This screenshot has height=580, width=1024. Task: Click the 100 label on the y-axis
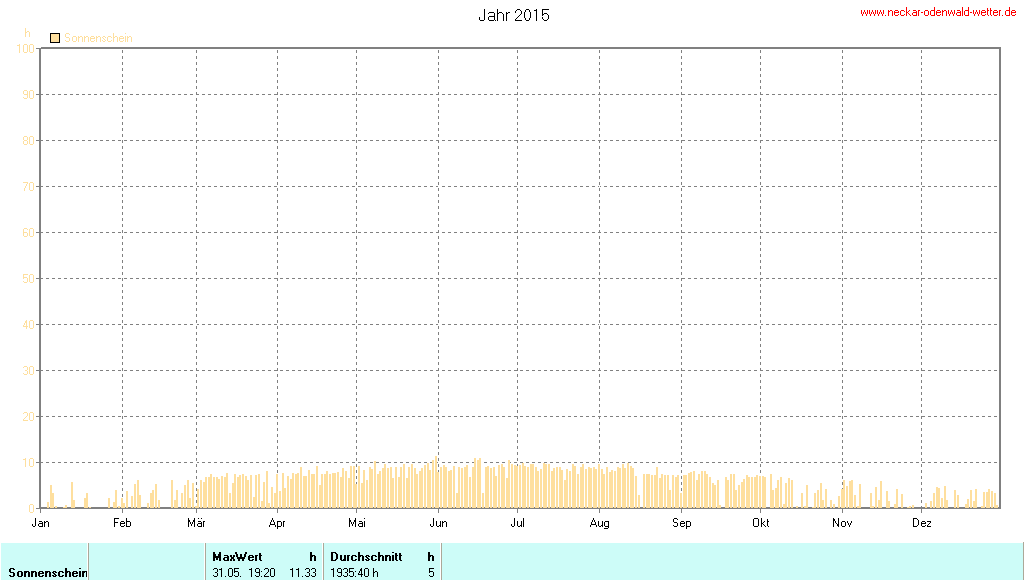25,48
